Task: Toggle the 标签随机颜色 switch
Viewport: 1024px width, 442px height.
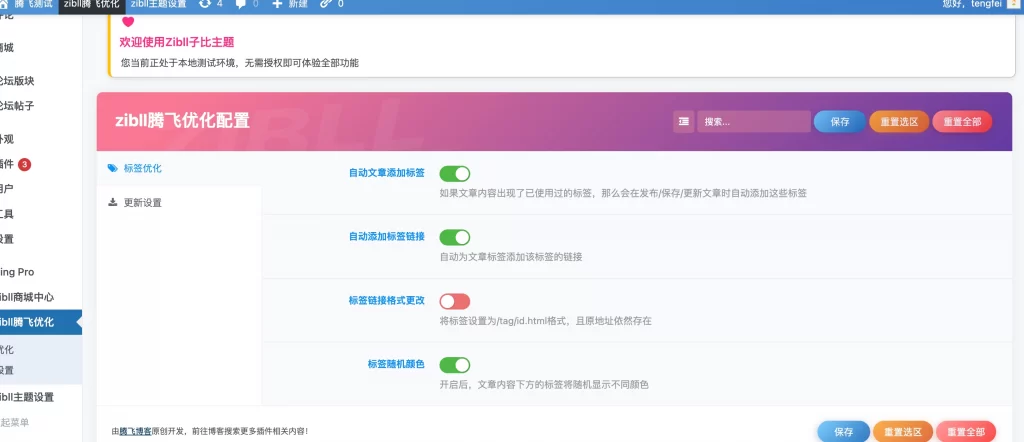Action: [x=454, y=365]
